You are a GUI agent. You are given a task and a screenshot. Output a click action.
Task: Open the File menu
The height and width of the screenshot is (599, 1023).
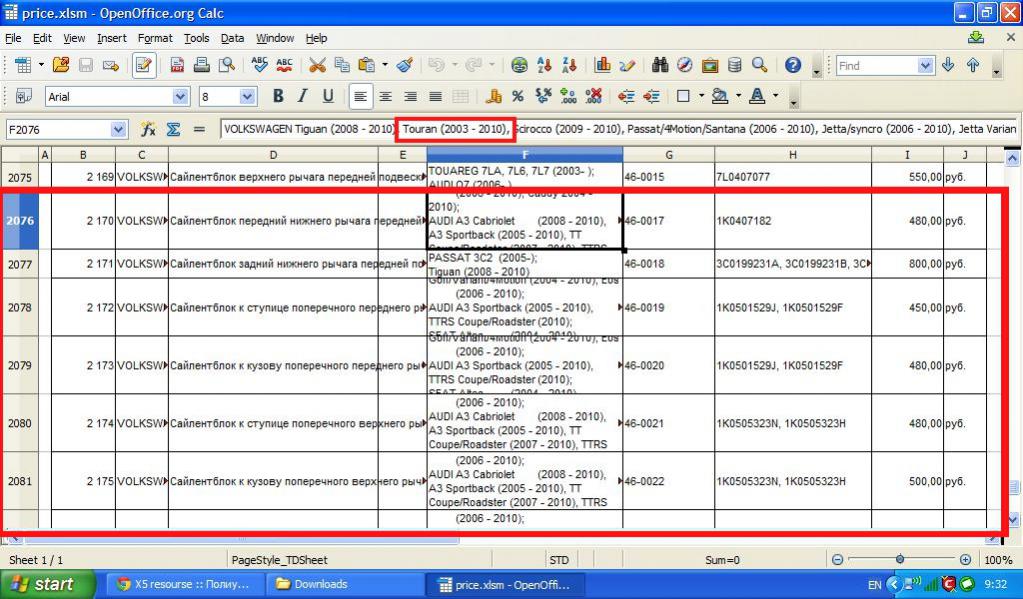13,38
